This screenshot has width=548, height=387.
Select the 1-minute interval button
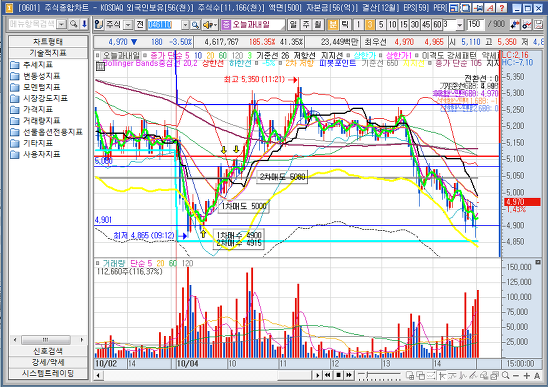tap(358, 24)
